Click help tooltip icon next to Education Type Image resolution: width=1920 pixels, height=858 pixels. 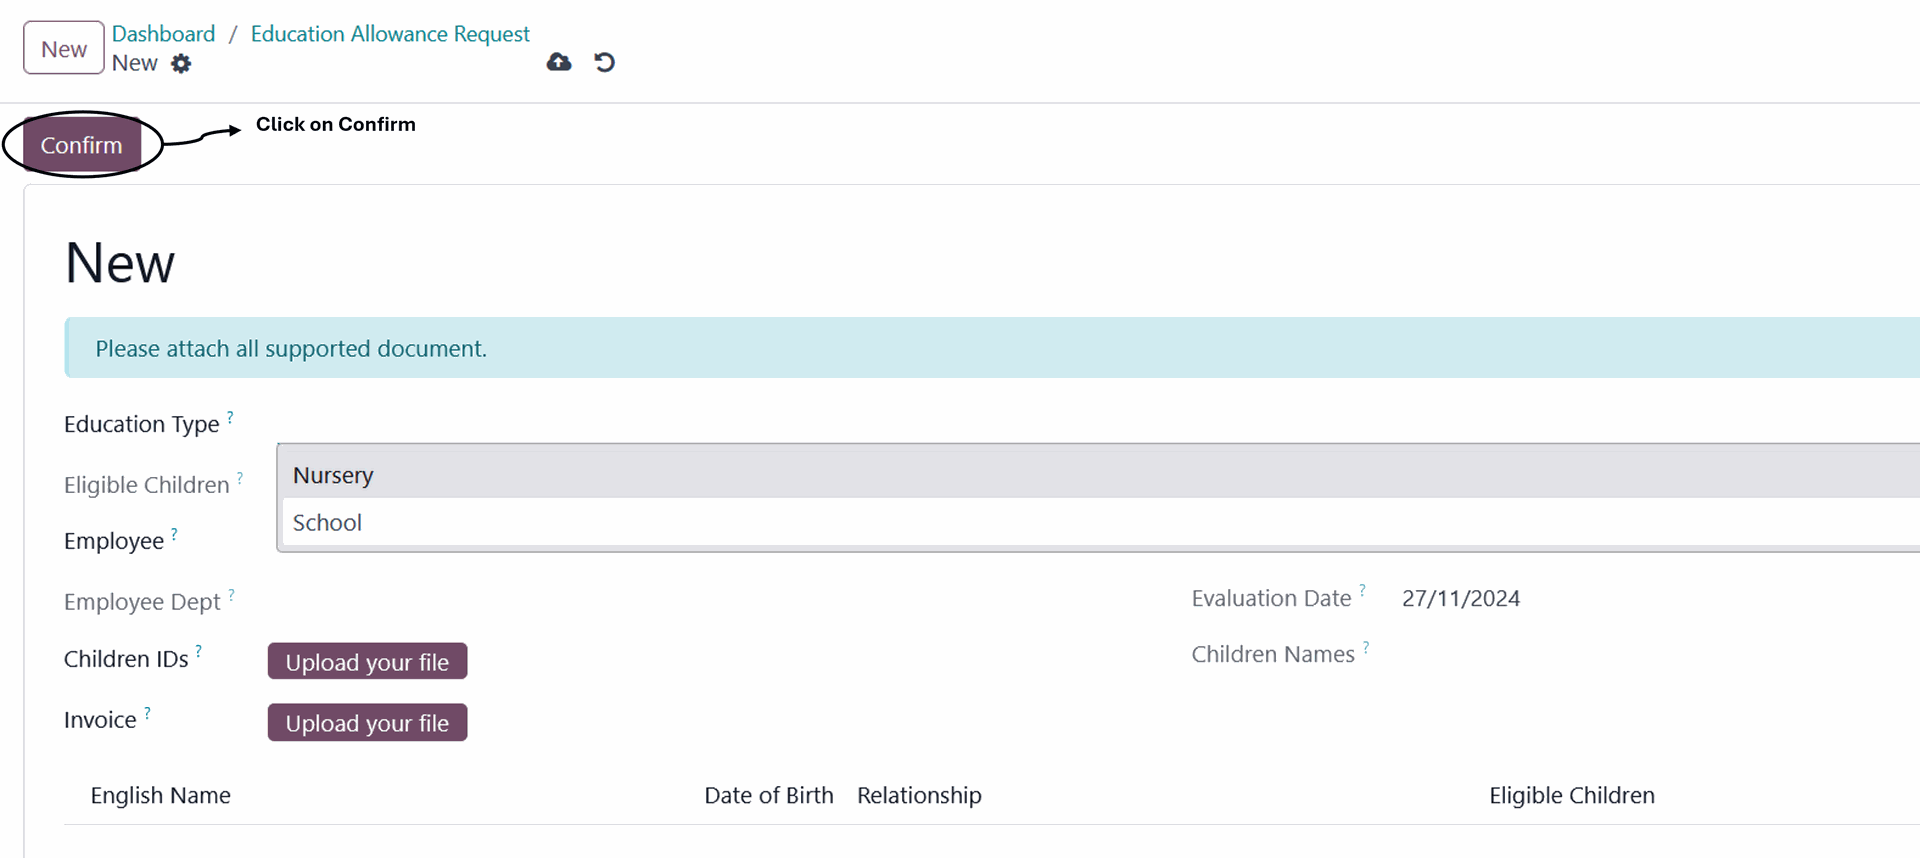click(230, 417)
